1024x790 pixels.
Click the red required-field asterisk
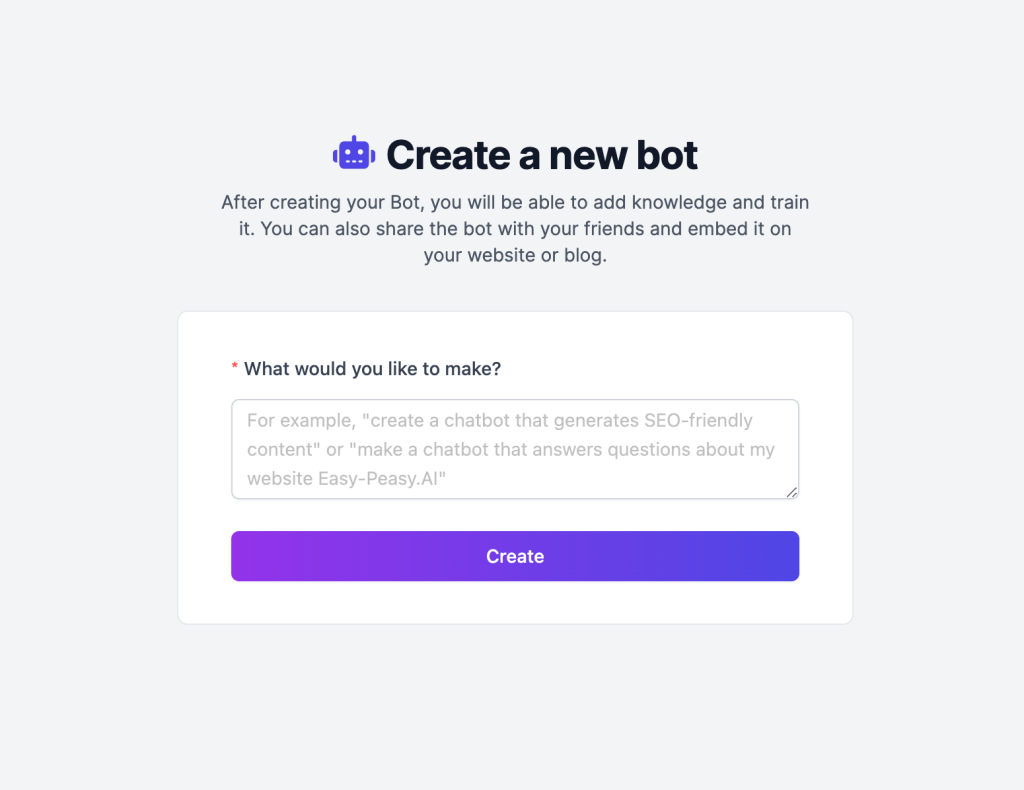[x=235, y=369]
